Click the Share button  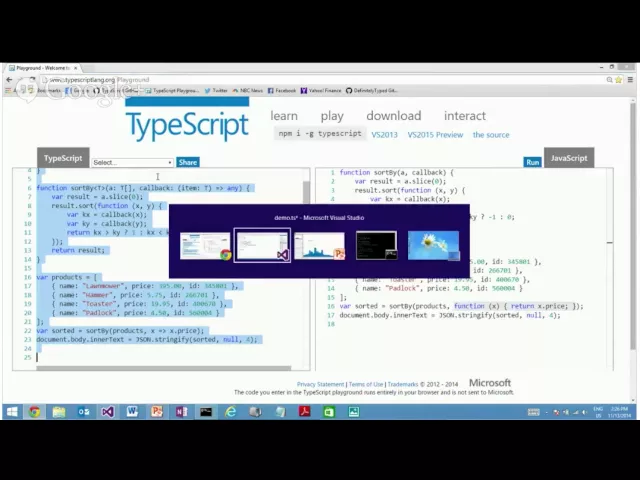pos(188,162)
